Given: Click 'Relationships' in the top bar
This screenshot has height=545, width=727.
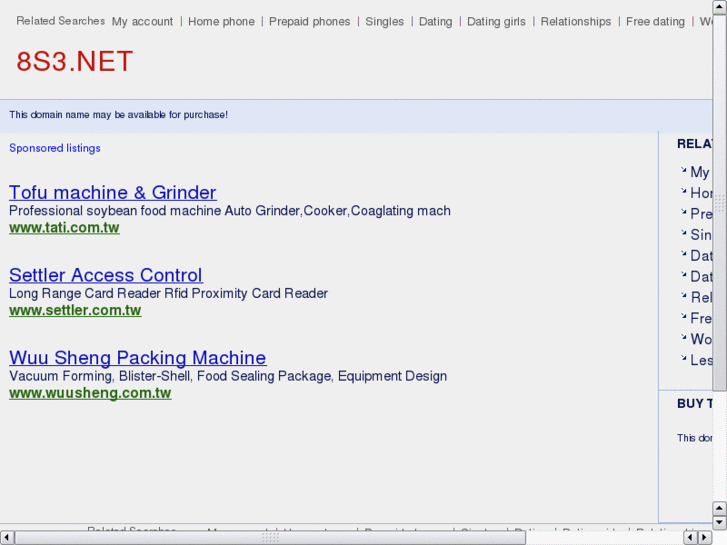Looking at the screenshot, I should pos(576,22).
